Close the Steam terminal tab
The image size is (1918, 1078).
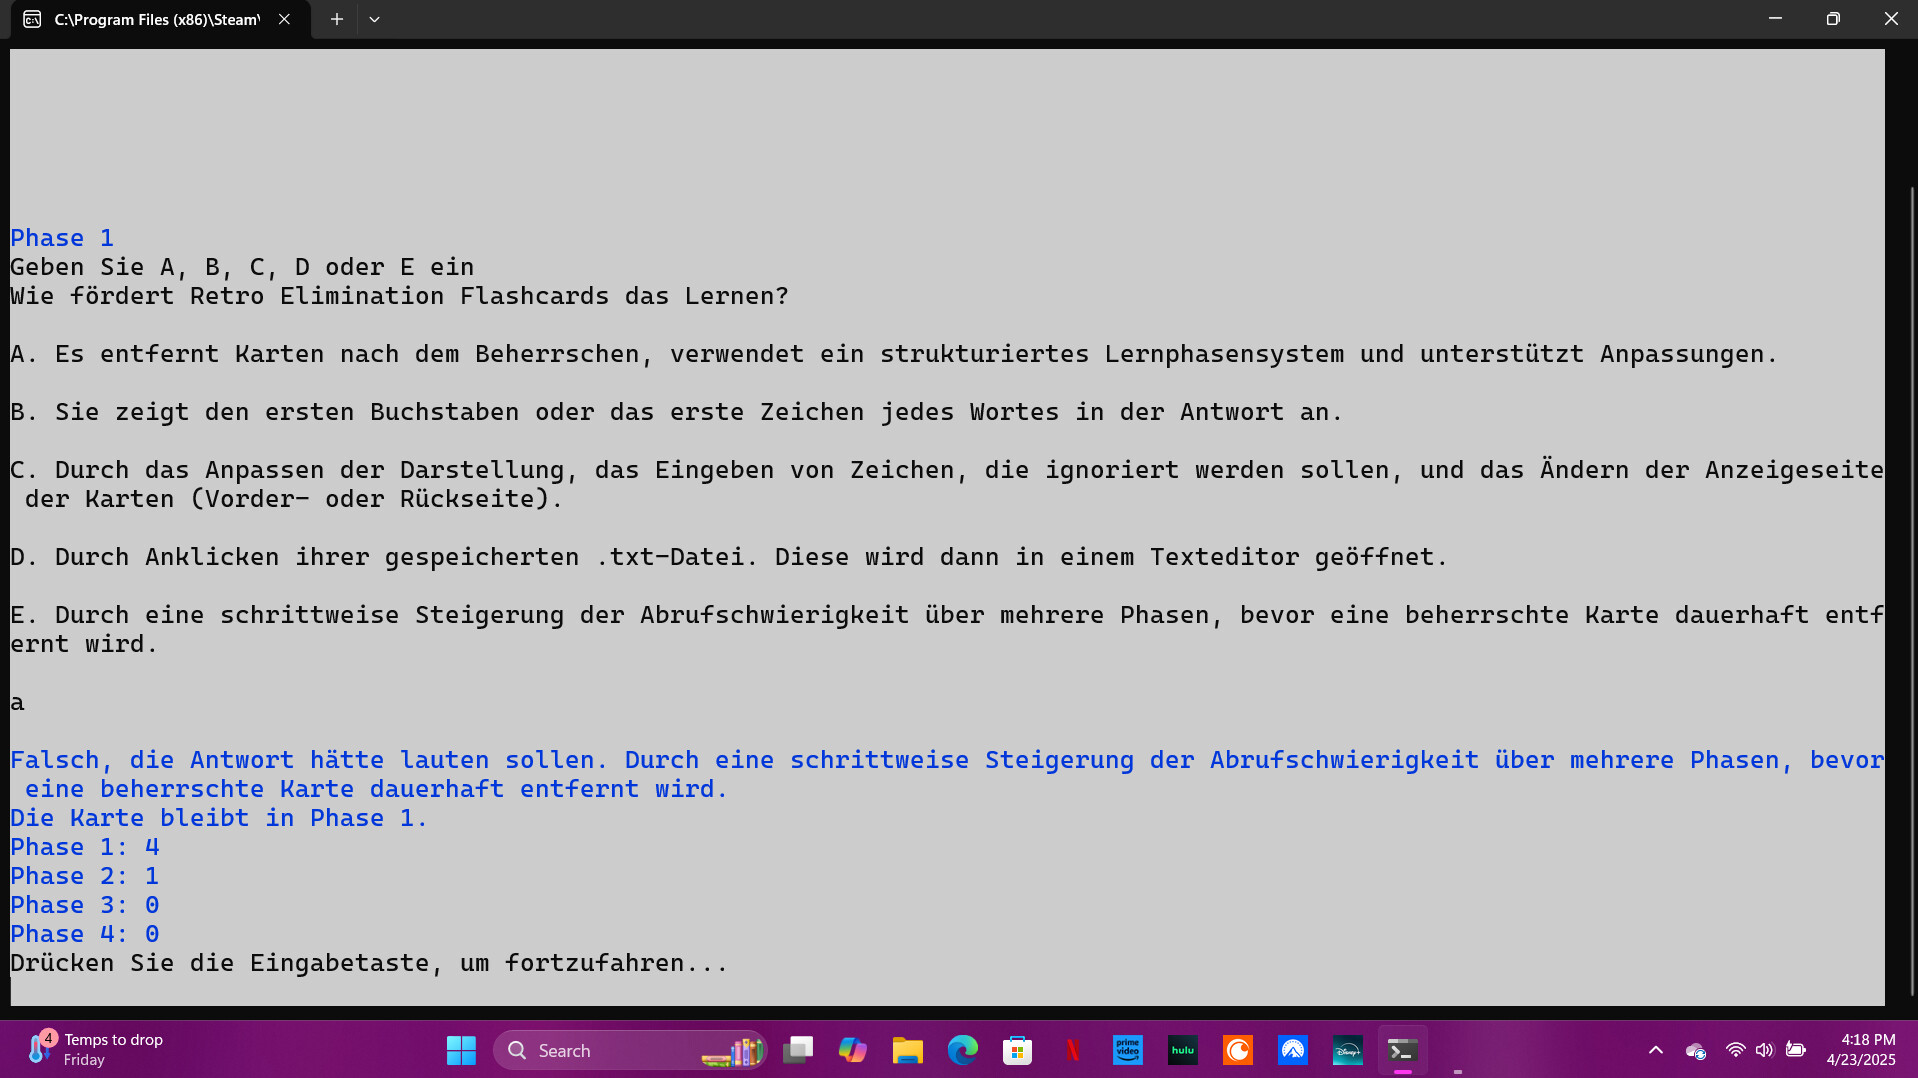pyautogui.click(x=284, y=19)
